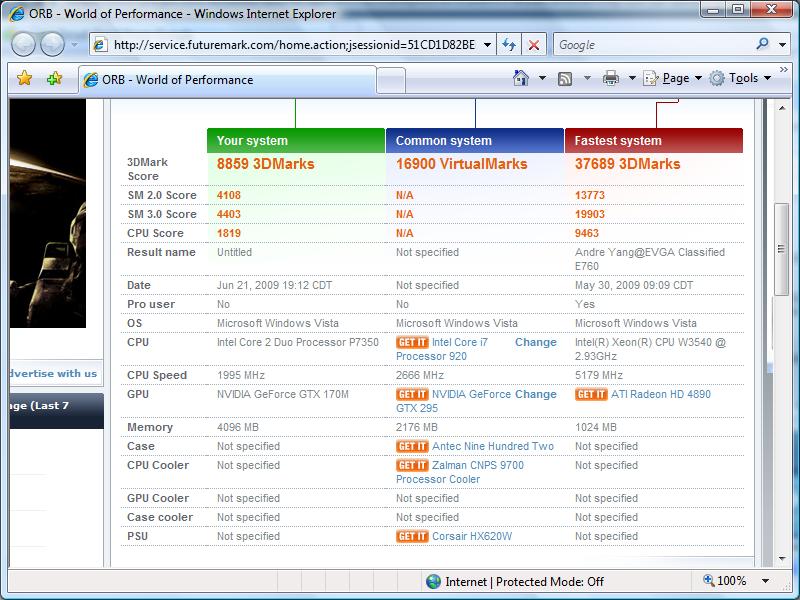Click the GET IT badge for ATI Radeon HD 4890
Screen dimensions: 800x600
click(x=591, y=394)
